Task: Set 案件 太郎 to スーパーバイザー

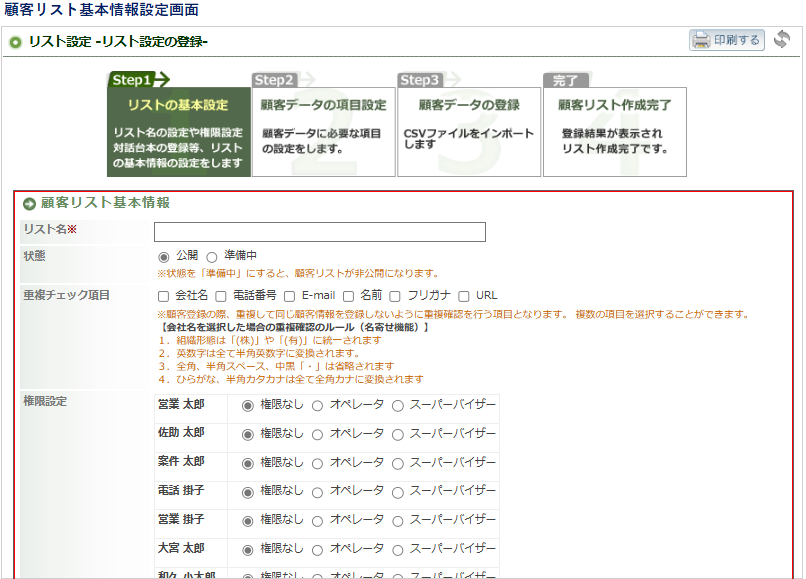Action: click(x=398, y=463)
